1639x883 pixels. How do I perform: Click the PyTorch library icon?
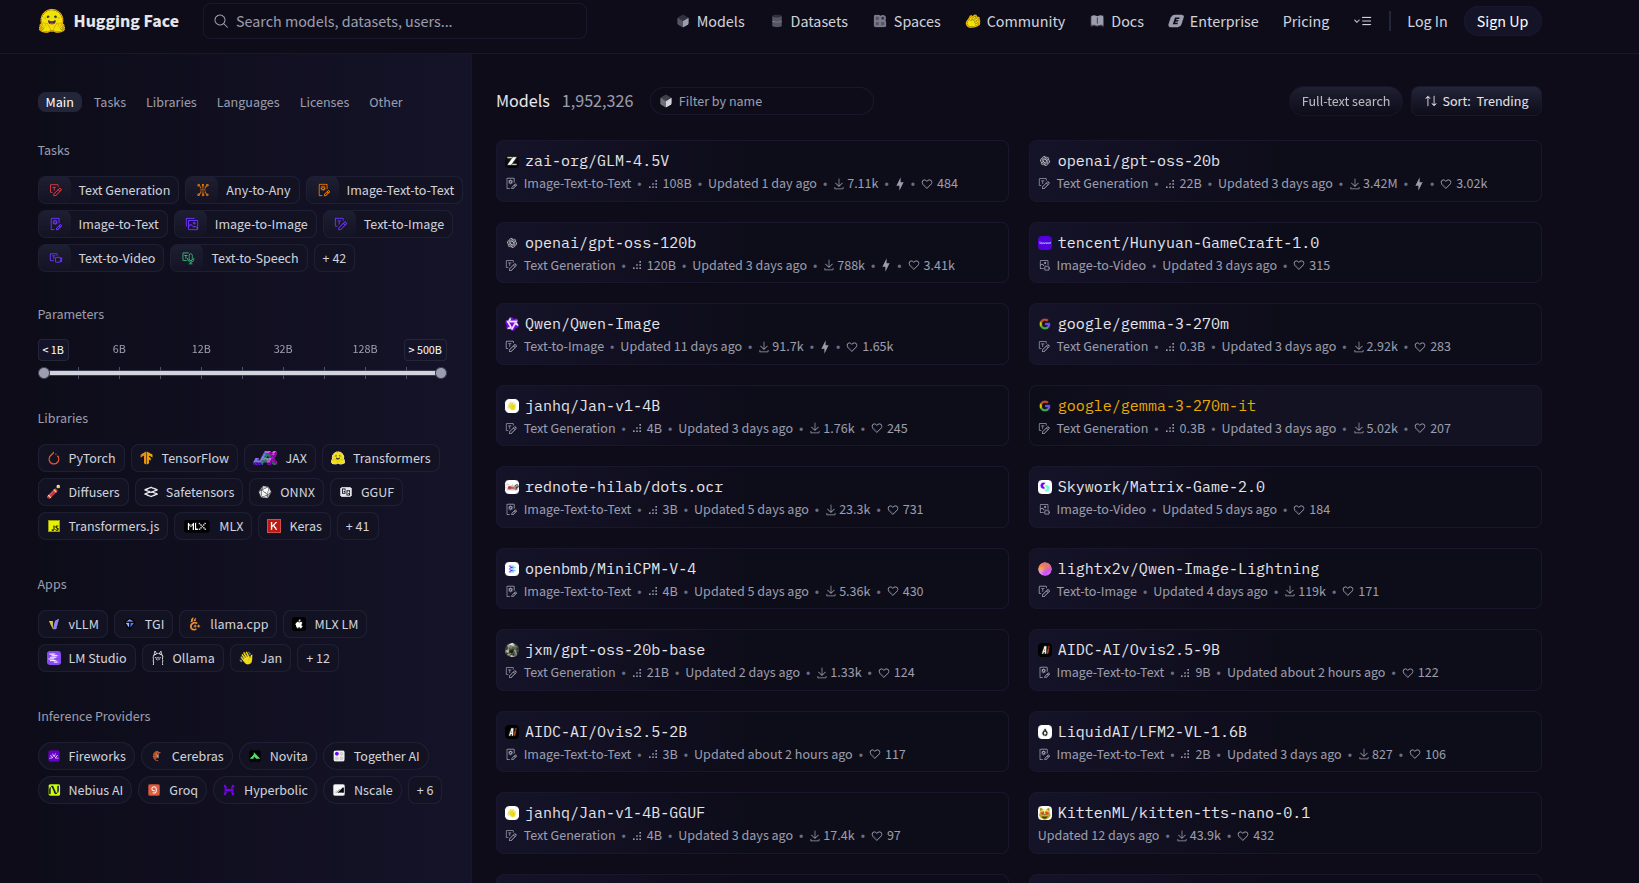(x=54, y=458)
